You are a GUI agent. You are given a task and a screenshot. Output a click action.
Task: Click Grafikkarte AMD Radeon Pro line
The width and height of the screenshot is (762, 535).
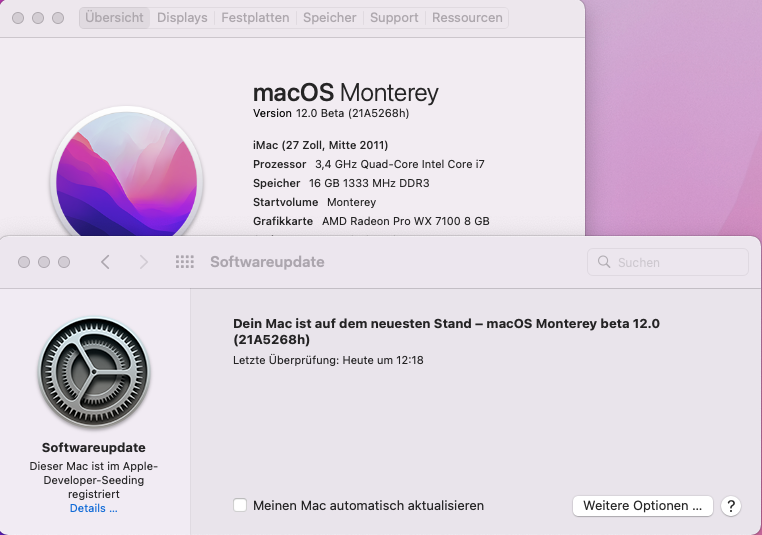coord(371,221)
